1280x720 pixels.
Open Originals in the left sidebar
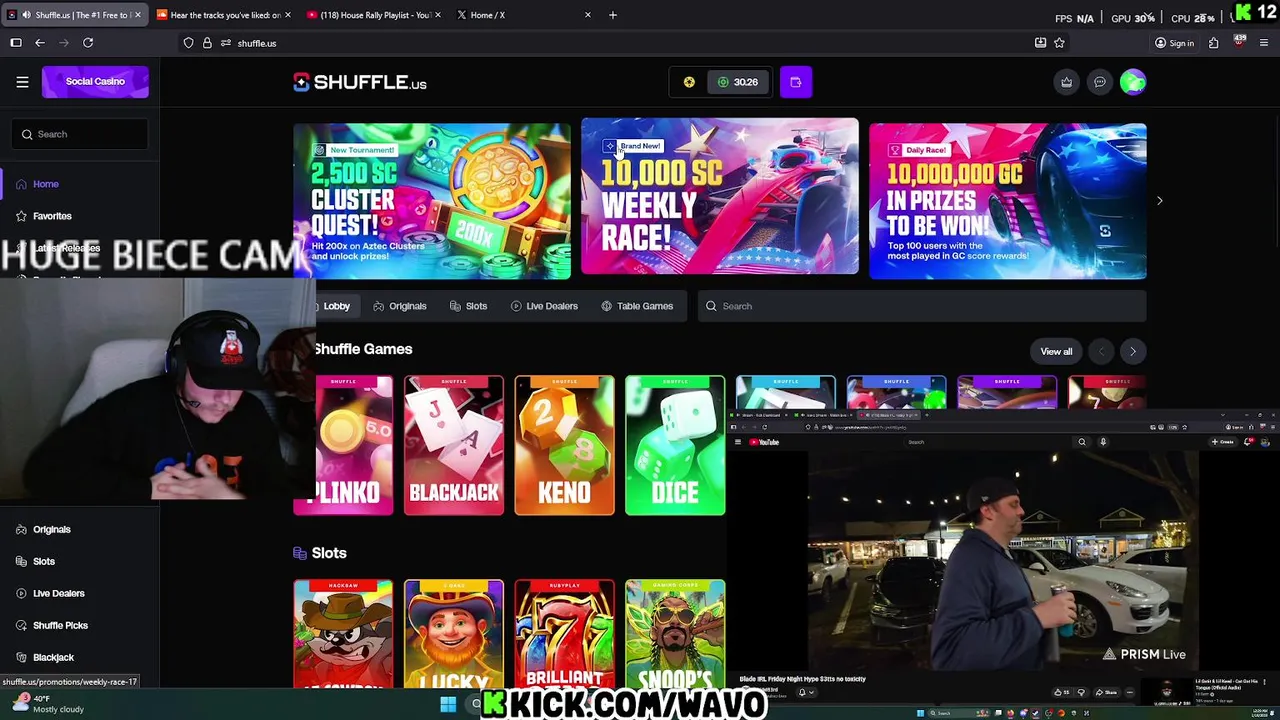(51, 529)
